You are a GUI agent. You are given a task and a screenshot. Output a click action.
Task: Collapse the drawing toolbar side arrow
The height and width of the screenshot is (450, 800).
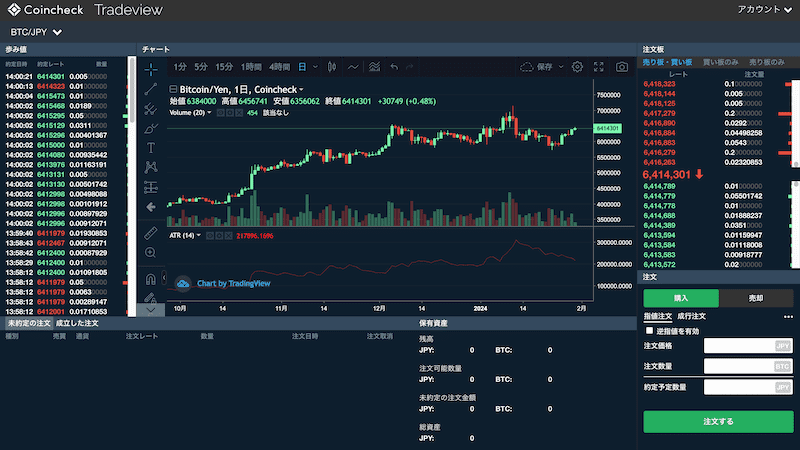pyautogui.click(x=164, y=277)
